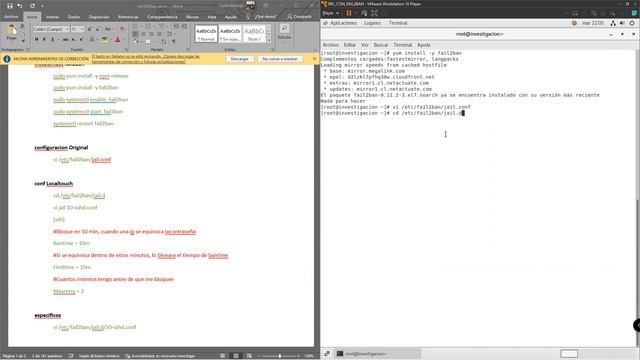640x360 pixels.
Task: Undo last action in Word
Action: pyautogui.click(x=20, y=6)
